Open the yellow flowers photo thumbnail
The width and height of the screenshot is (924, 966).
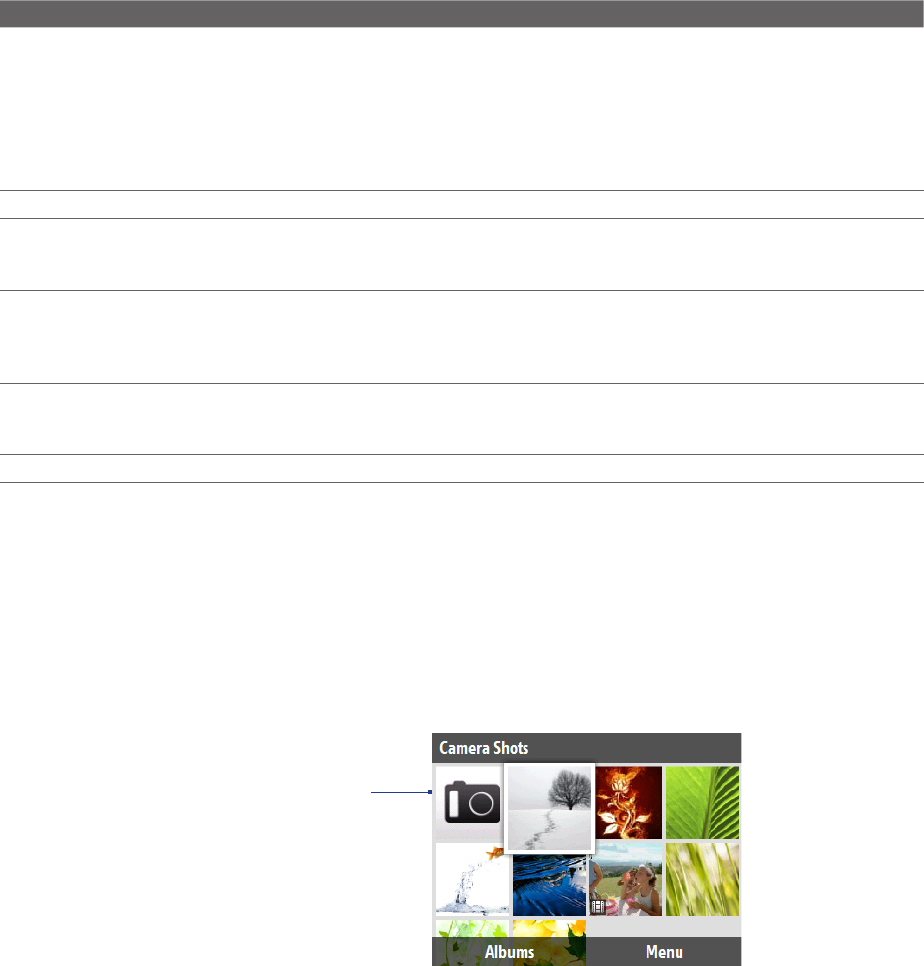click(x=549, y=928)
